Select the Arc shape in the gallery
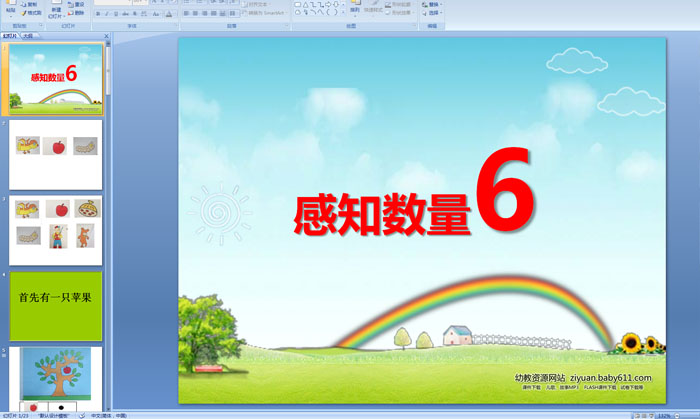Image resolution: width=700 pixels, height=419 pixels. tap(313, 12)
